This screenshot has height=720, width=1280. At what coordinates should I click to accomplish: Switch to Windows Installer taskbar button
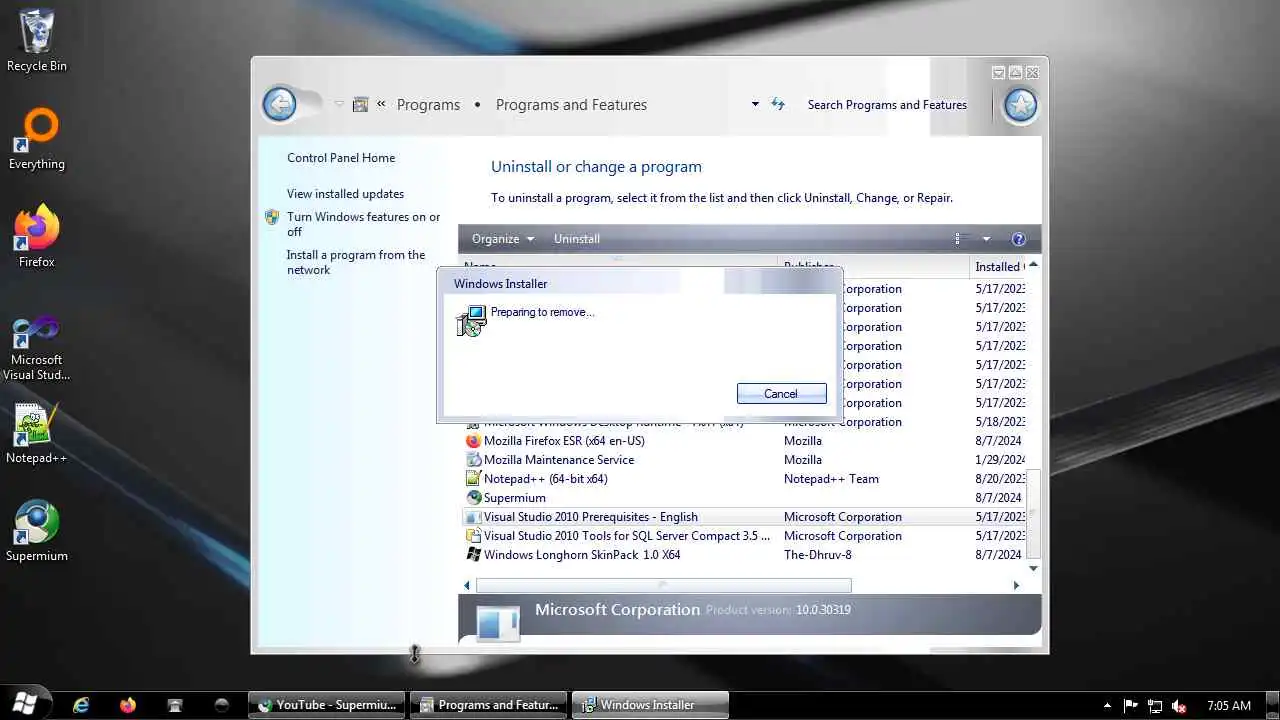[650, 705]
